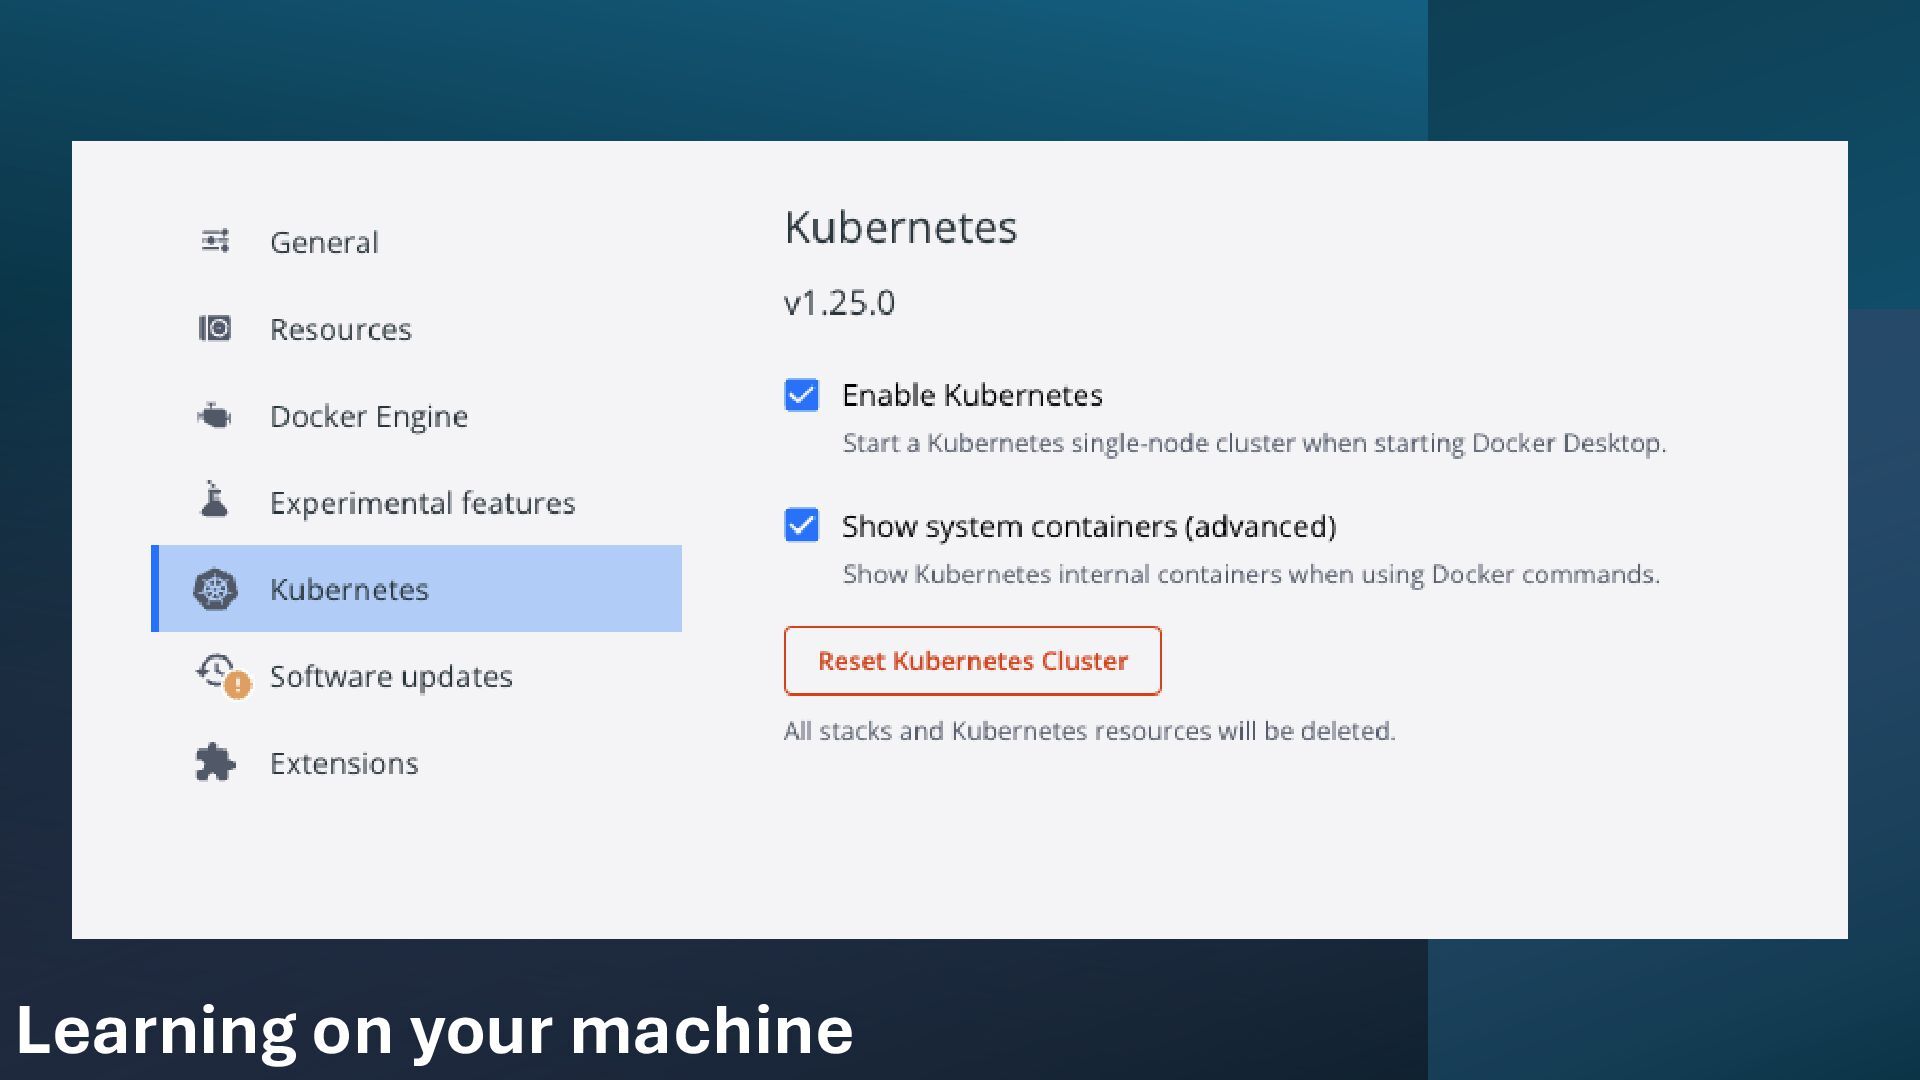Select the highlighted Kubernetes sidebar item
The height and width of the screenshot is (1080, 1920).
(349, 589)
